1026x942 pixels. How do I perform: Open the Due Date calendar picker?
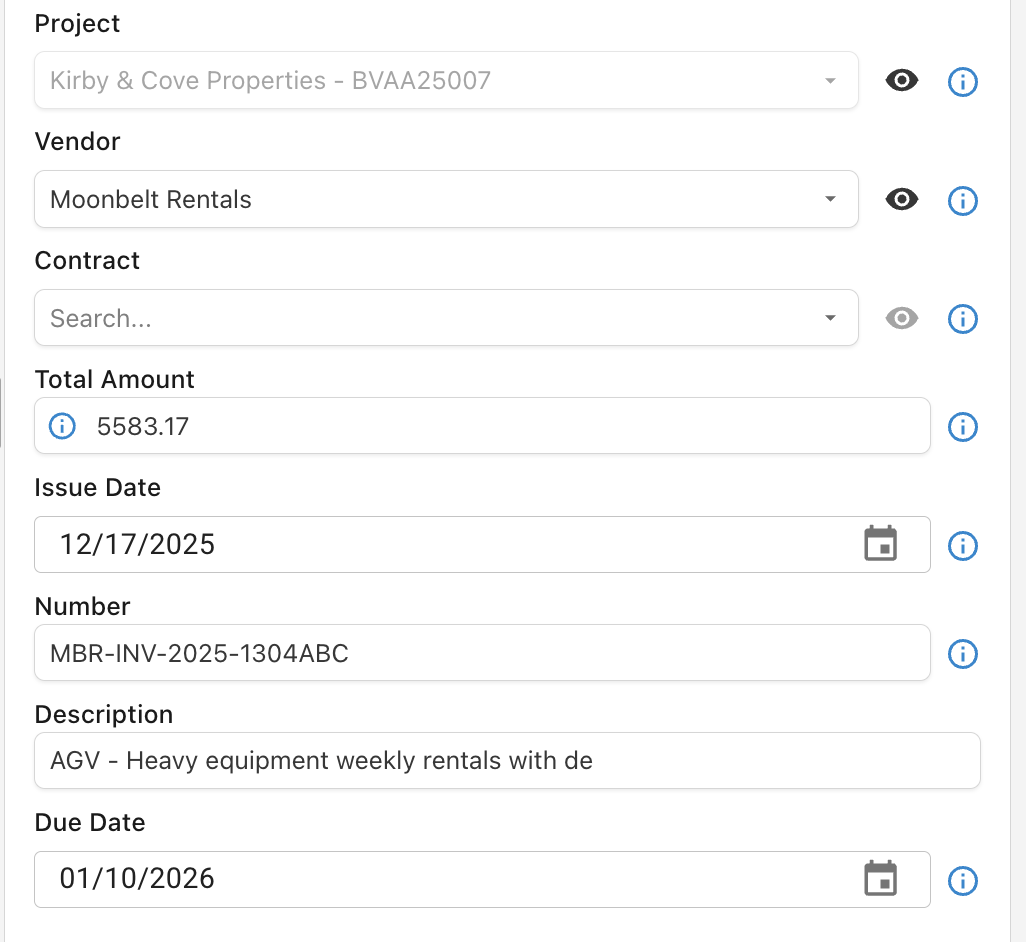(x=881, y=880)
